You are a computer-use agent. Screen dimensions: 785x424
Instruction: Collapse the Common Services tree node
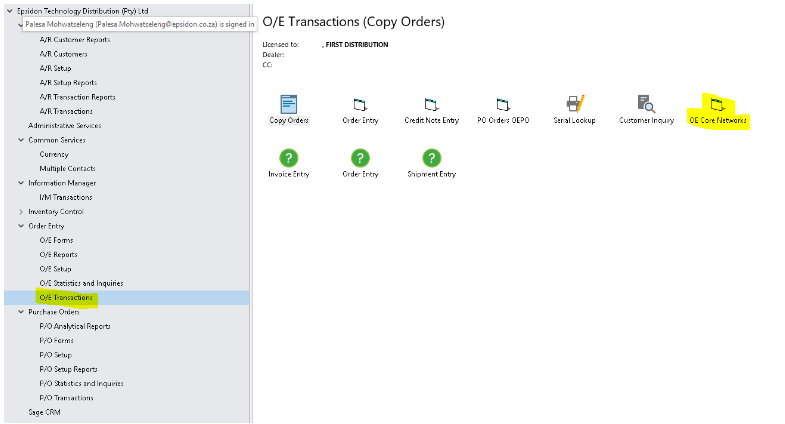coord(21,140)
